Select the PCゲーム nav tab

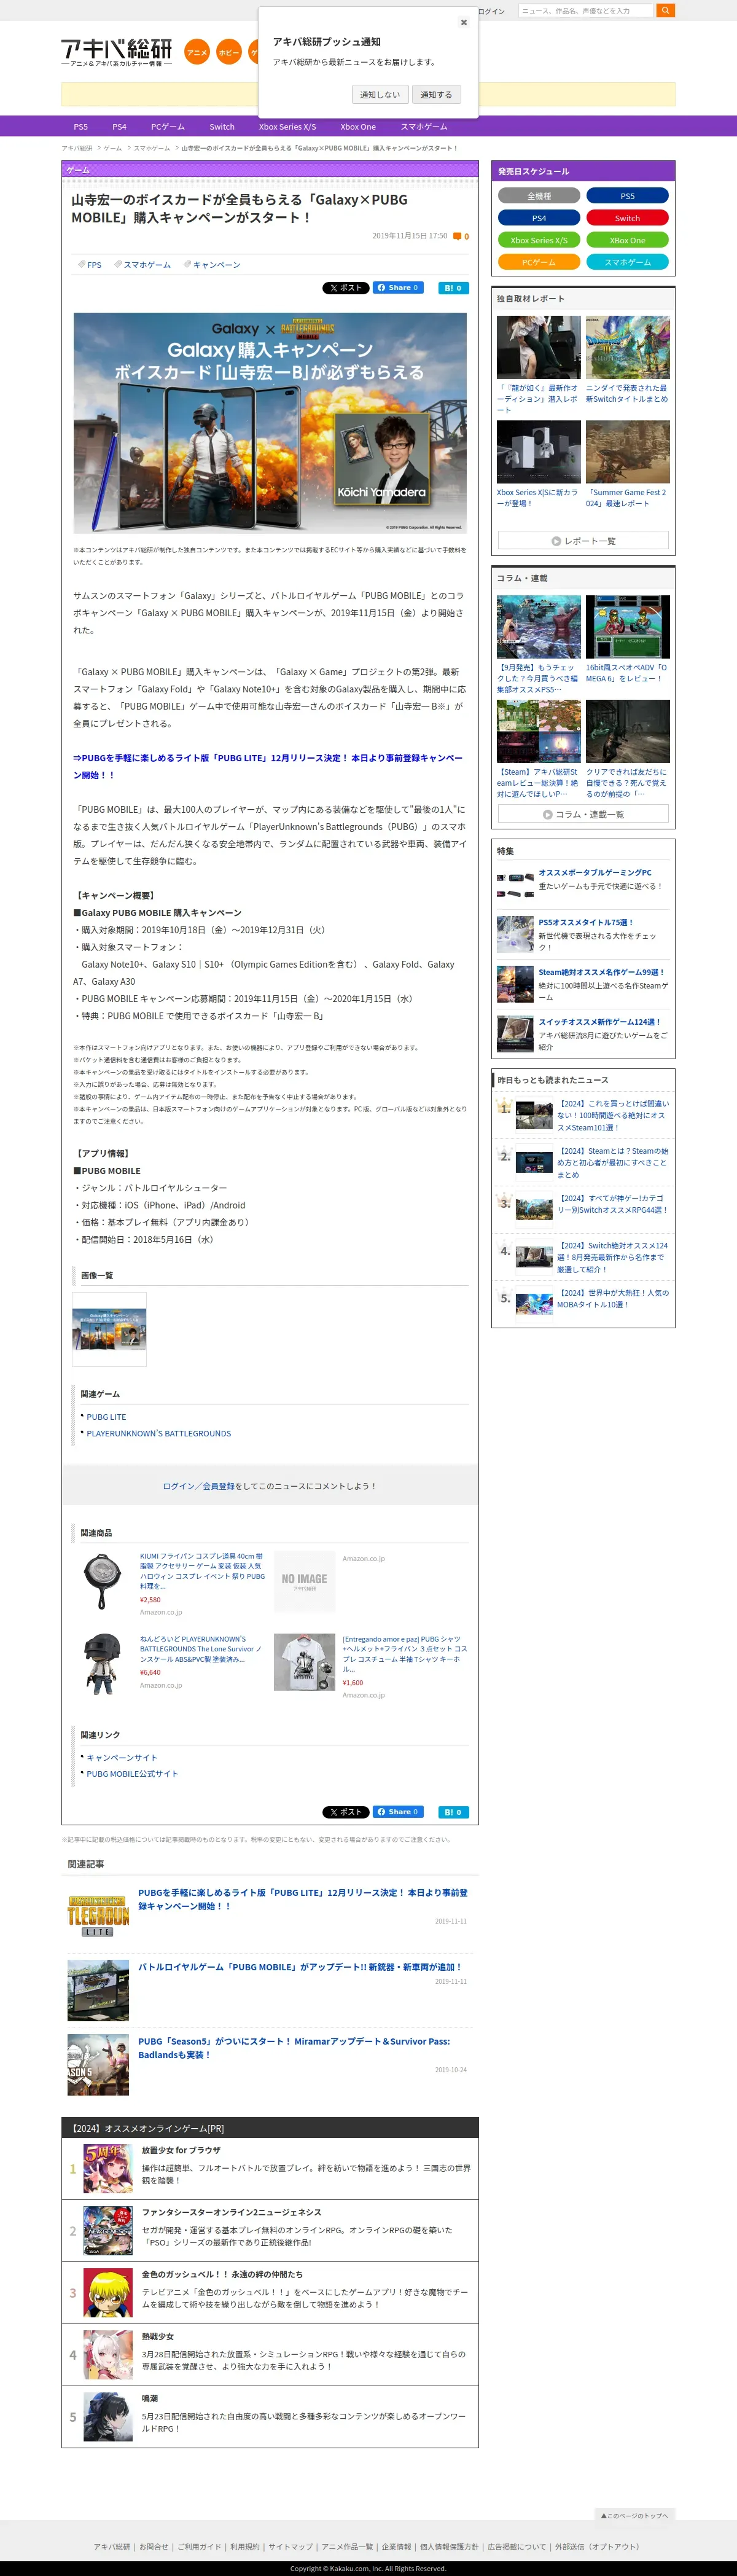(x=168, y=127)
